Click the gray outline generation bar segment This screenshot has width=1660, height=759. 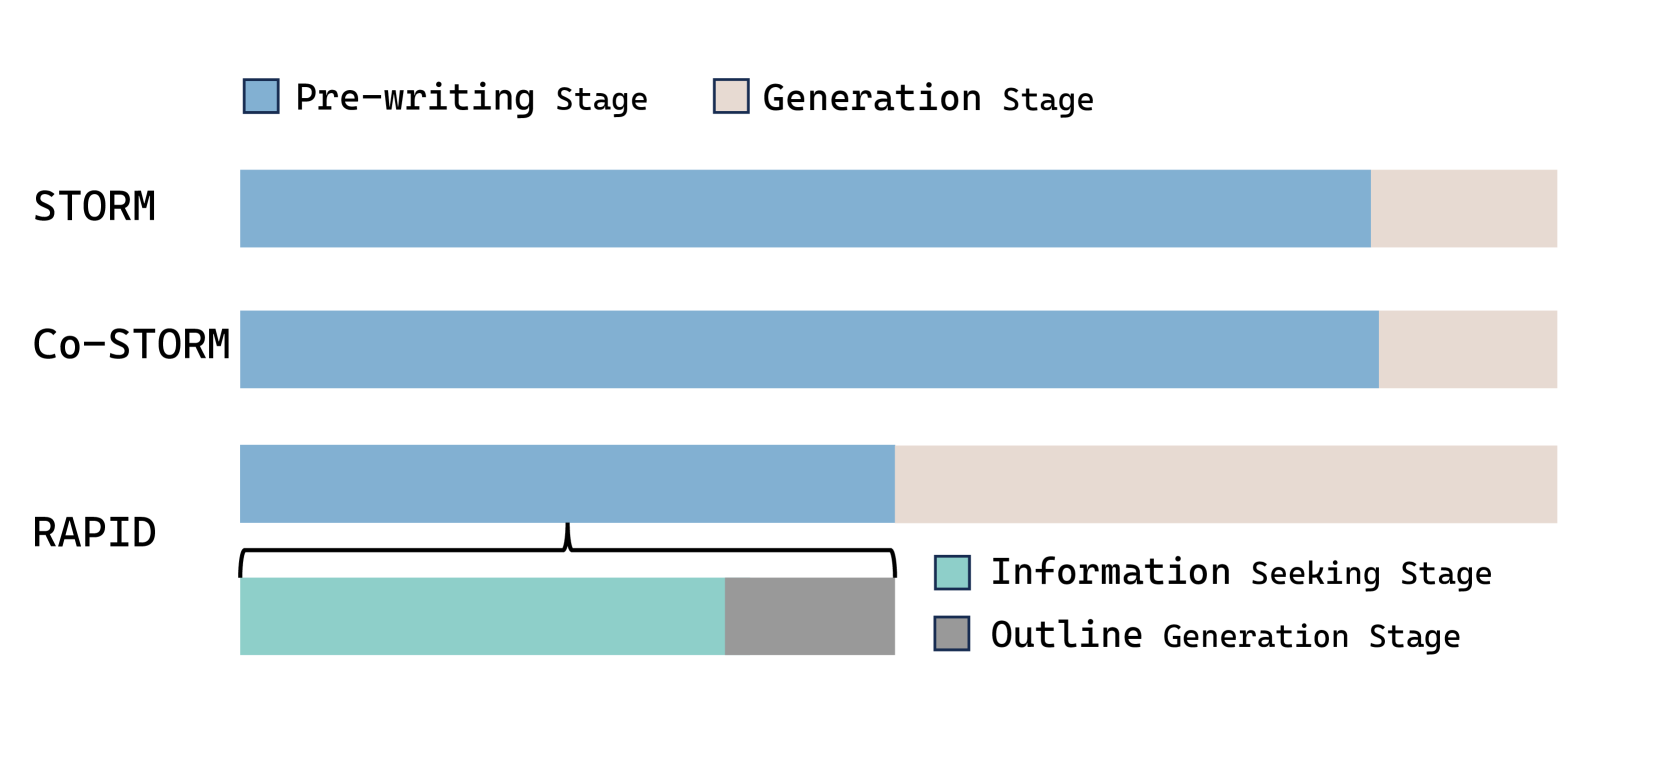click(810, 616)
